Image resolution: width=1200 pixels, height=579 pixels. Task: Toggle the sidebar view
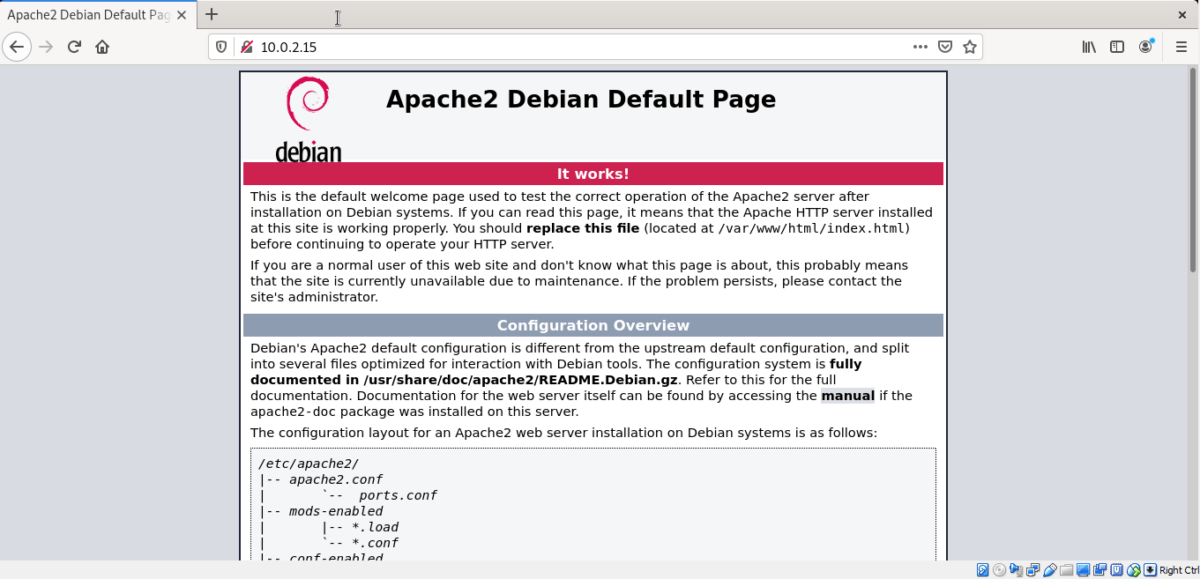tap(1117, 47)
